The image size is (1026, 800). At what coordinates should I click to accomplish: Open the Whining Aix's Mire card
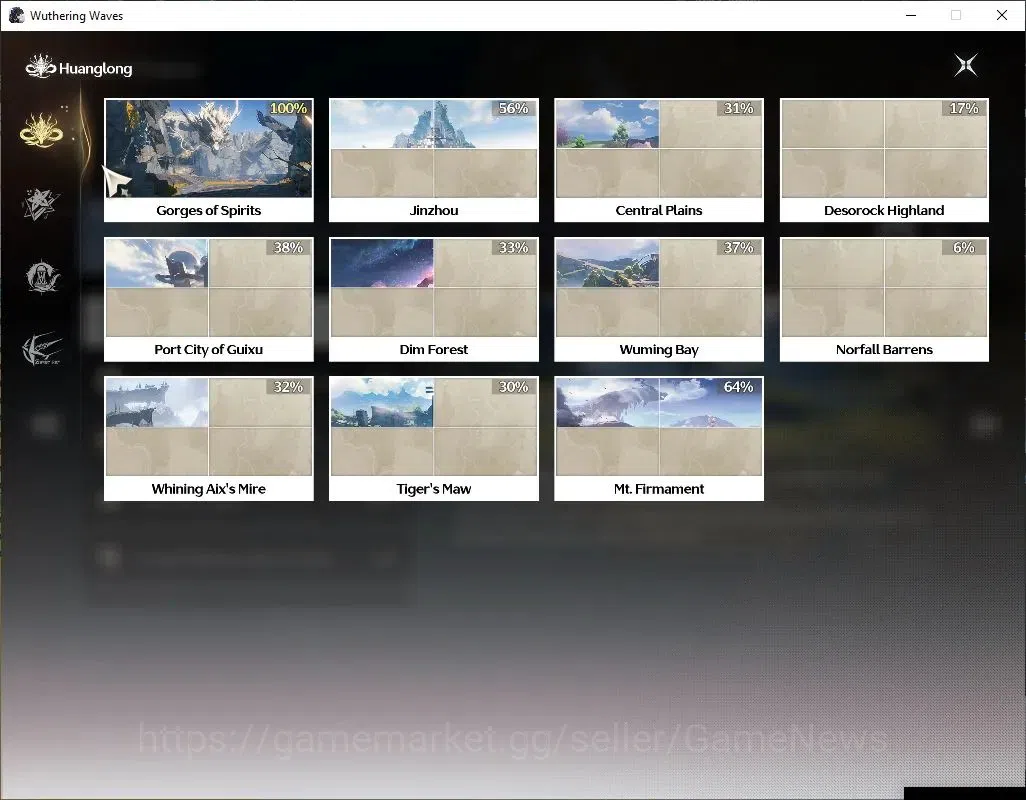(209, 439)
